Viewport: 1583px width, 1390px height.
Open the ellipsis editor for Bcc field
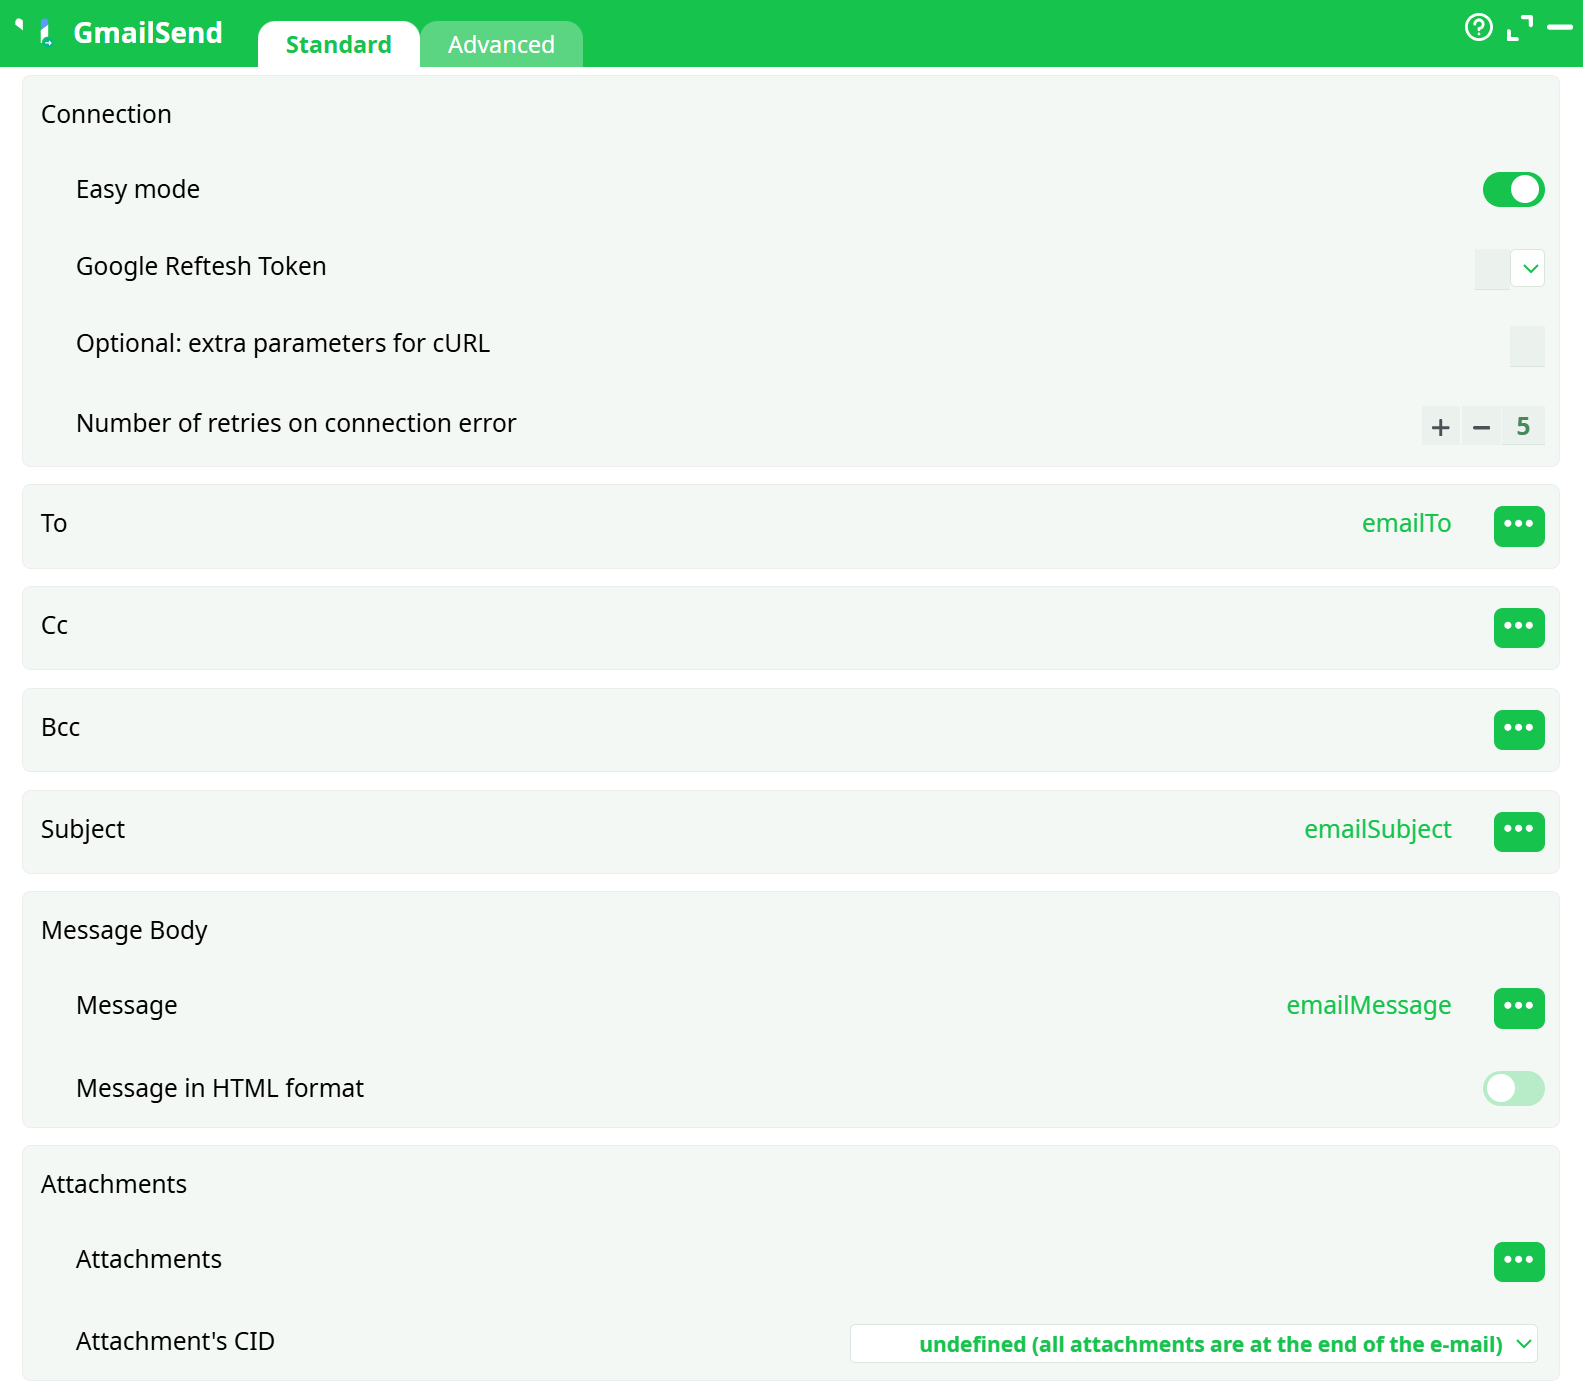pos(1518,730)
